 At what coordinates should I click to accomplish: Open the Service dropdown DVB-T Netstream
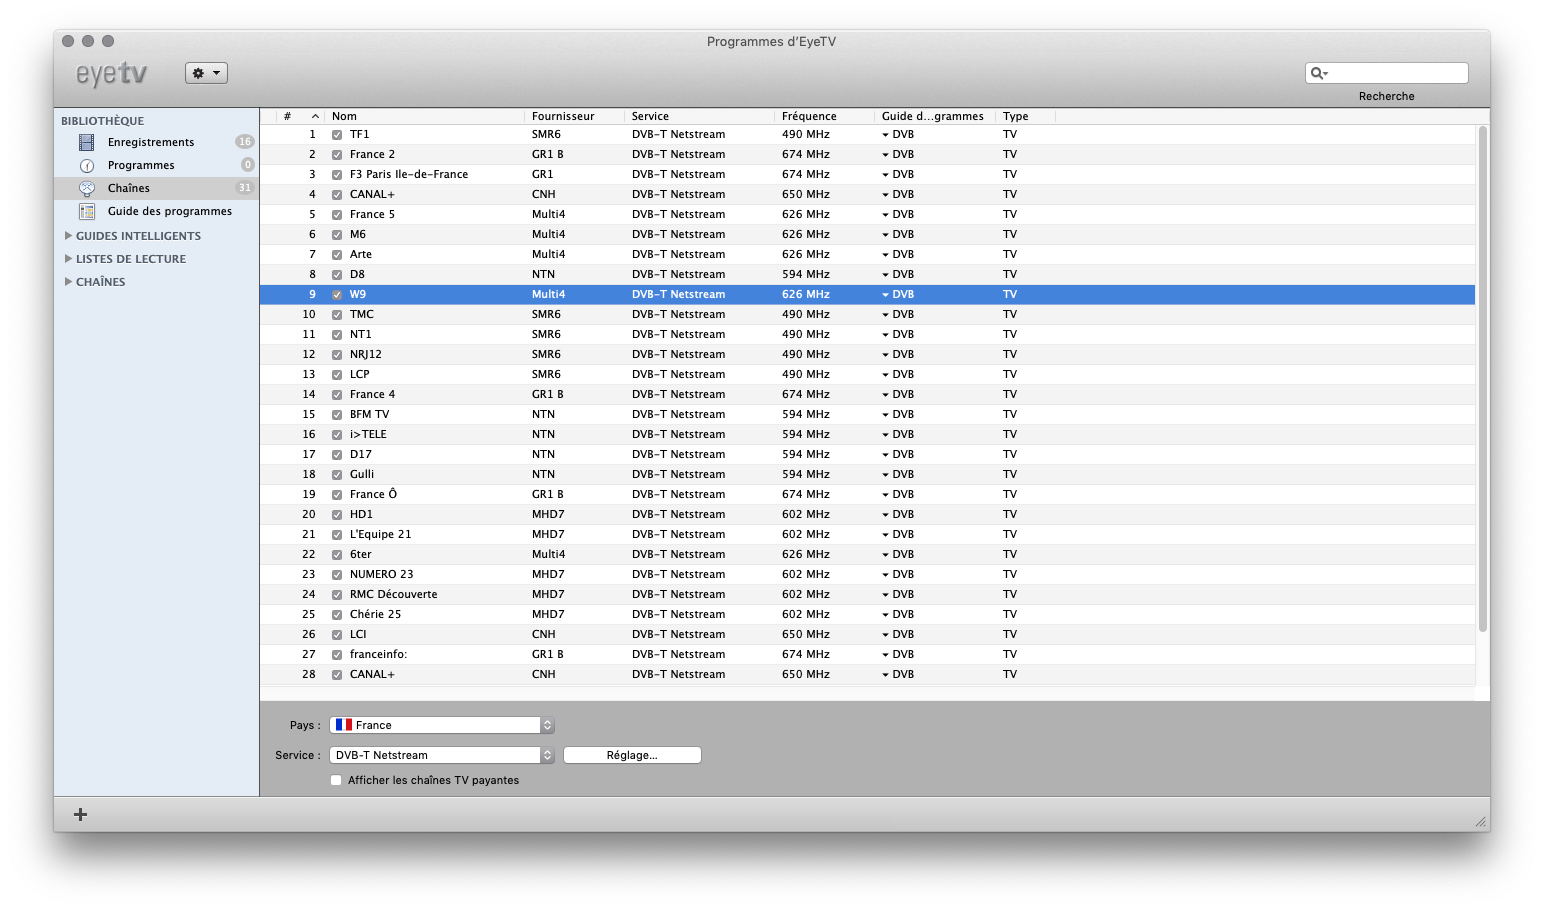[442, 755]
